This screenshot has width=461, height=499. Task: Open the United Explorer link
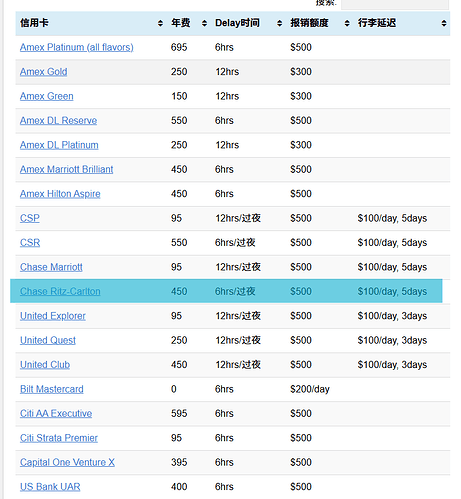53,316
